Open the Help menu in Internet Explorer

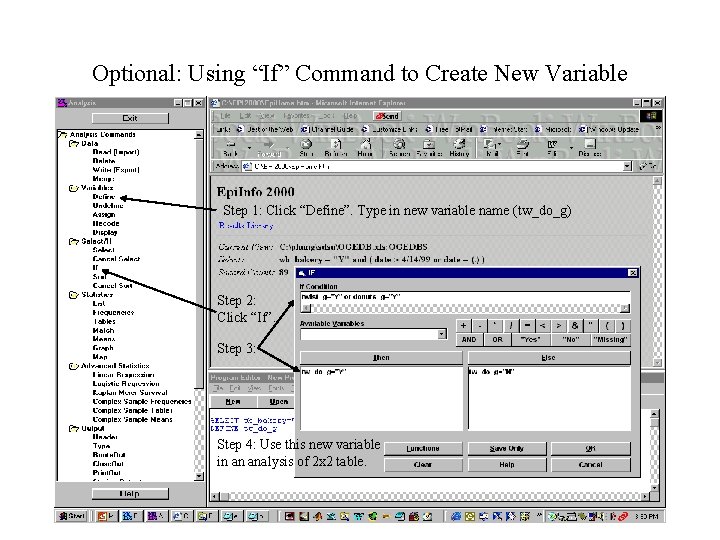tap(350, 116)
